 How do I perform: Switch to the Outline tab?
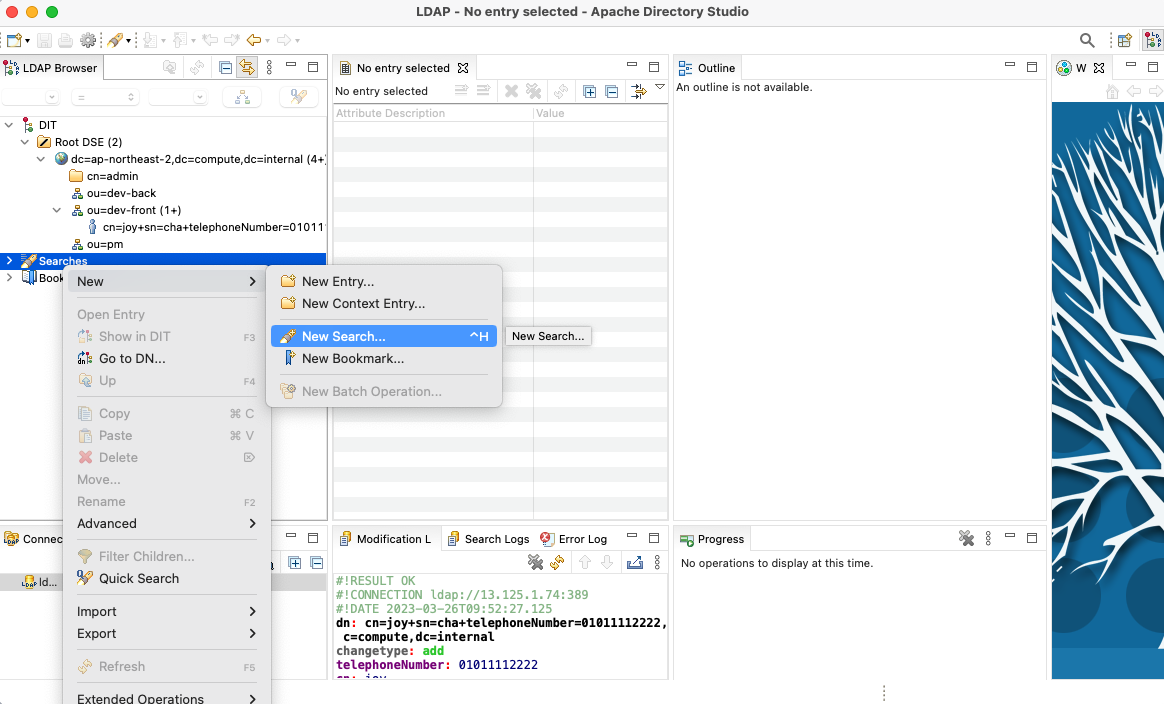click(707, 68)
